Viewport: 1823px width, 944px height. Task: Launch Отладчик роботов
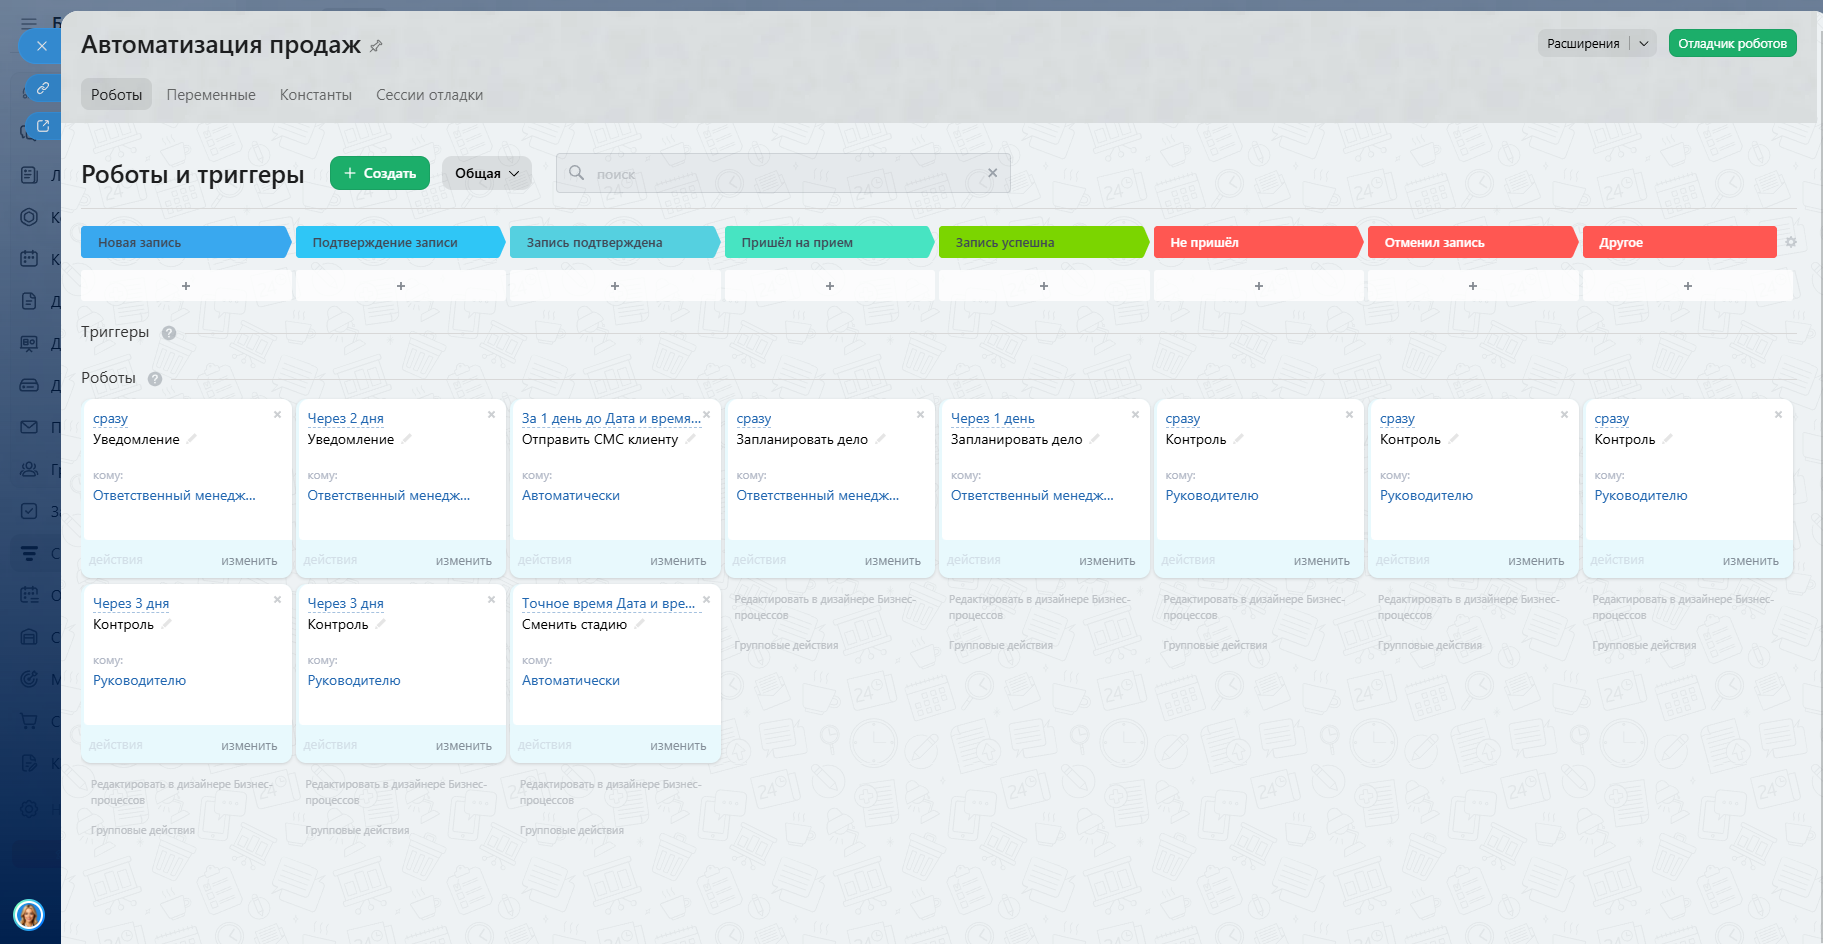pos(1732,43)
